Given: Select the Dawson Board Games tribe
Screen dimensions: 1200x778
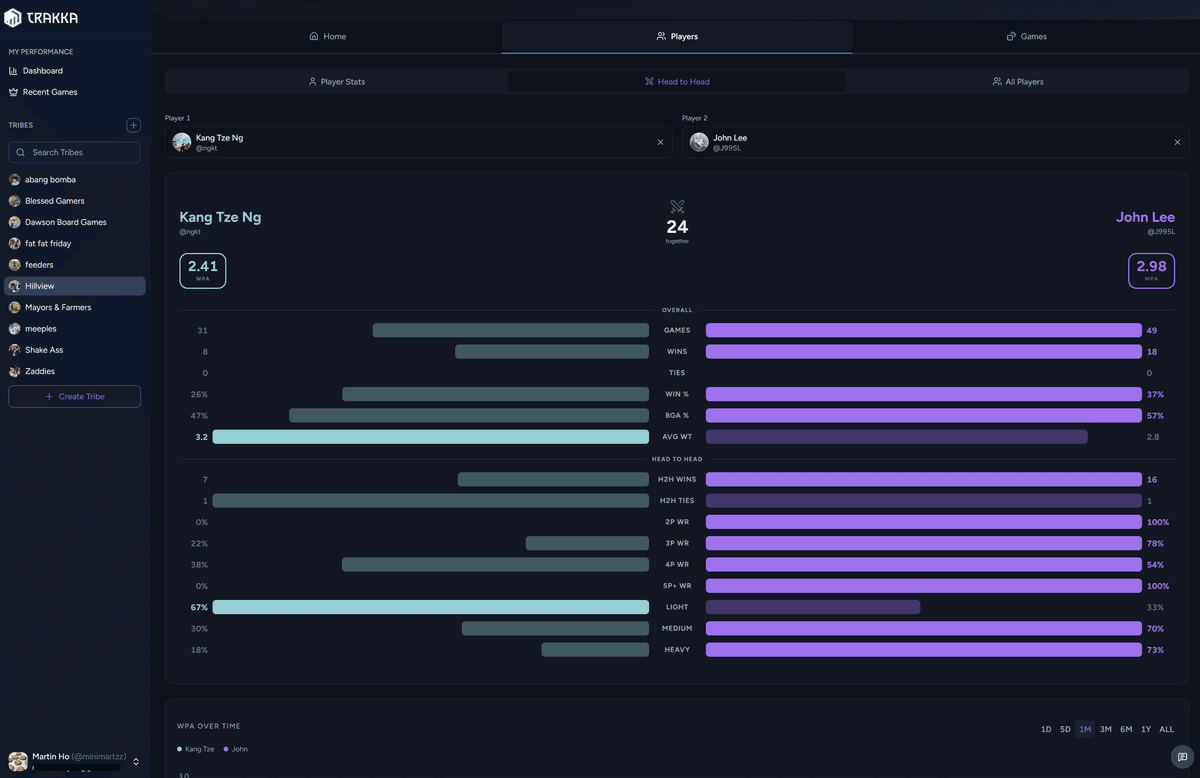Looking at the screenshot, I should point(74,222).
